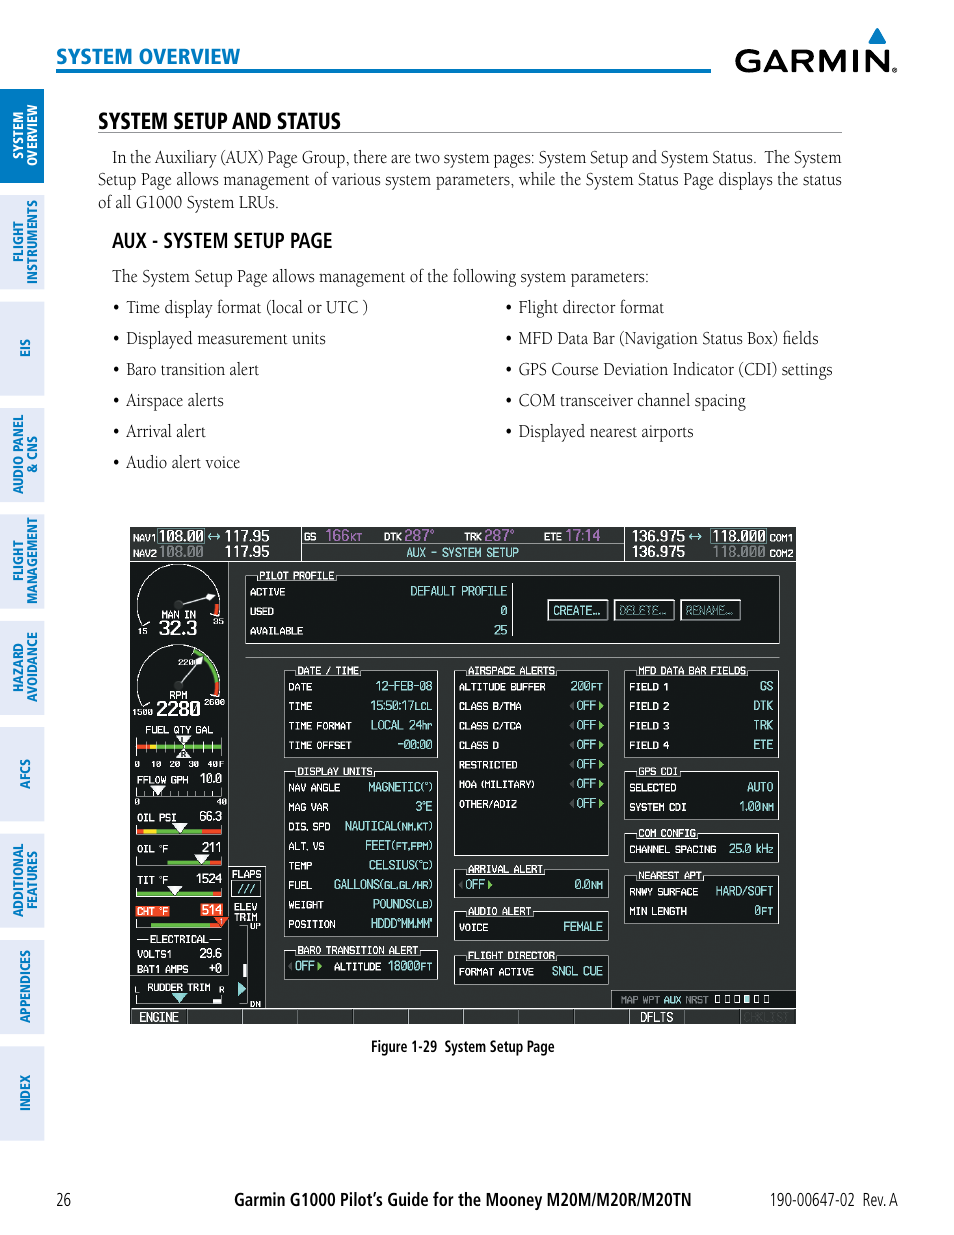Select the Time Offset -00:00 field
Viewport: 954px width, 1235px height.
[x=415, y=745]
